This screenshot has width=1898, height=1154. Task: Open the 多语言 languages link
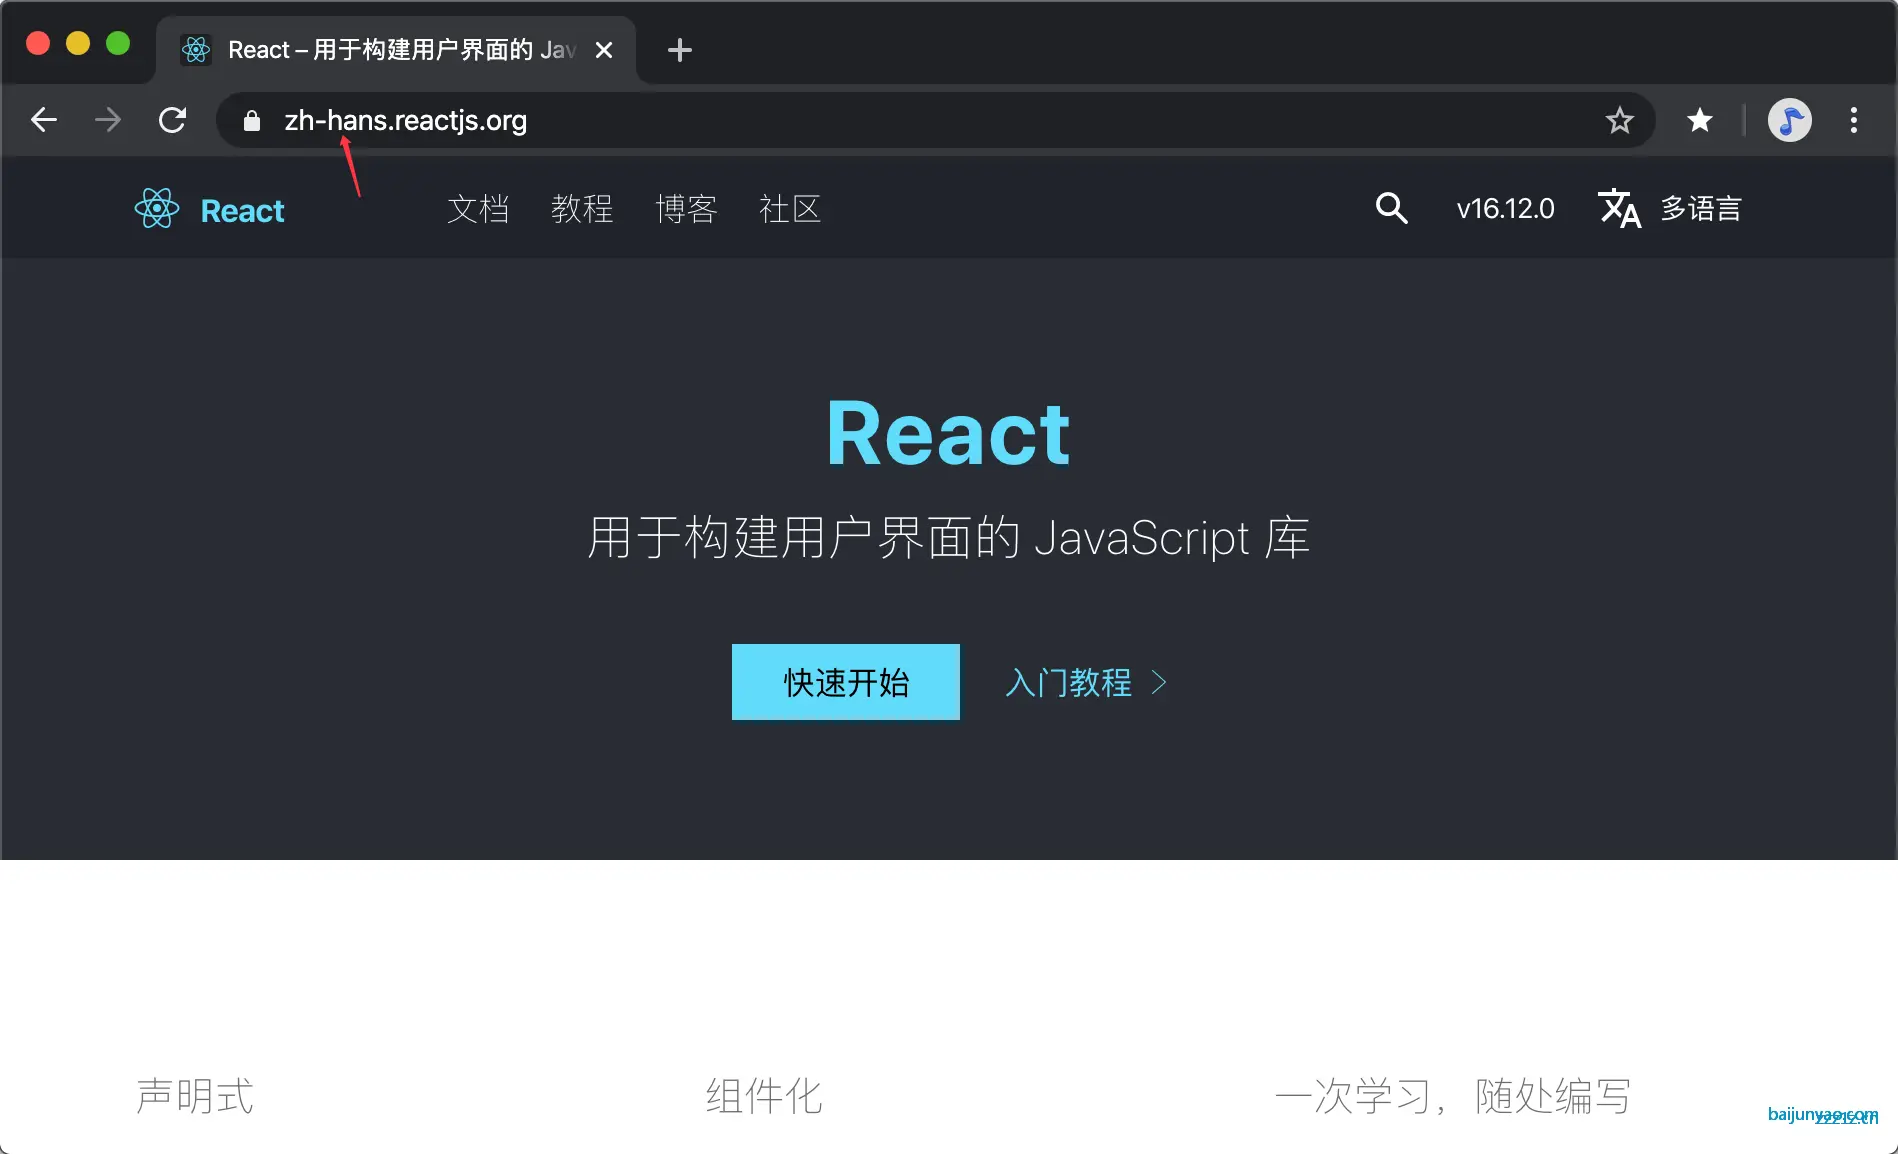1701,209
